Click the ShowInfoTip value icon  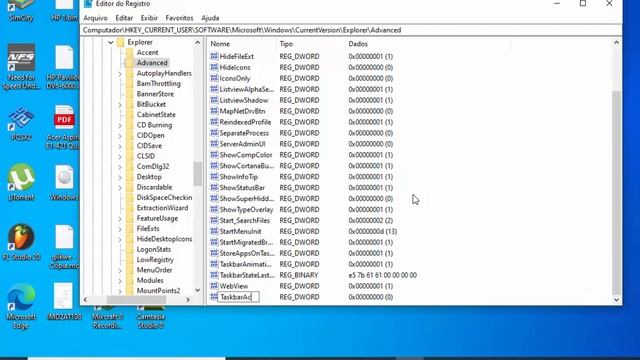214,177
